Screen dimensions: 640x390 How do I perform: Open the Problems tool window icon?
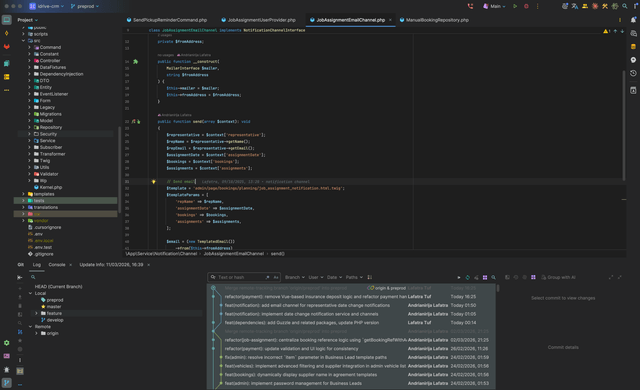pyautogui.click(x=7, y=370)
